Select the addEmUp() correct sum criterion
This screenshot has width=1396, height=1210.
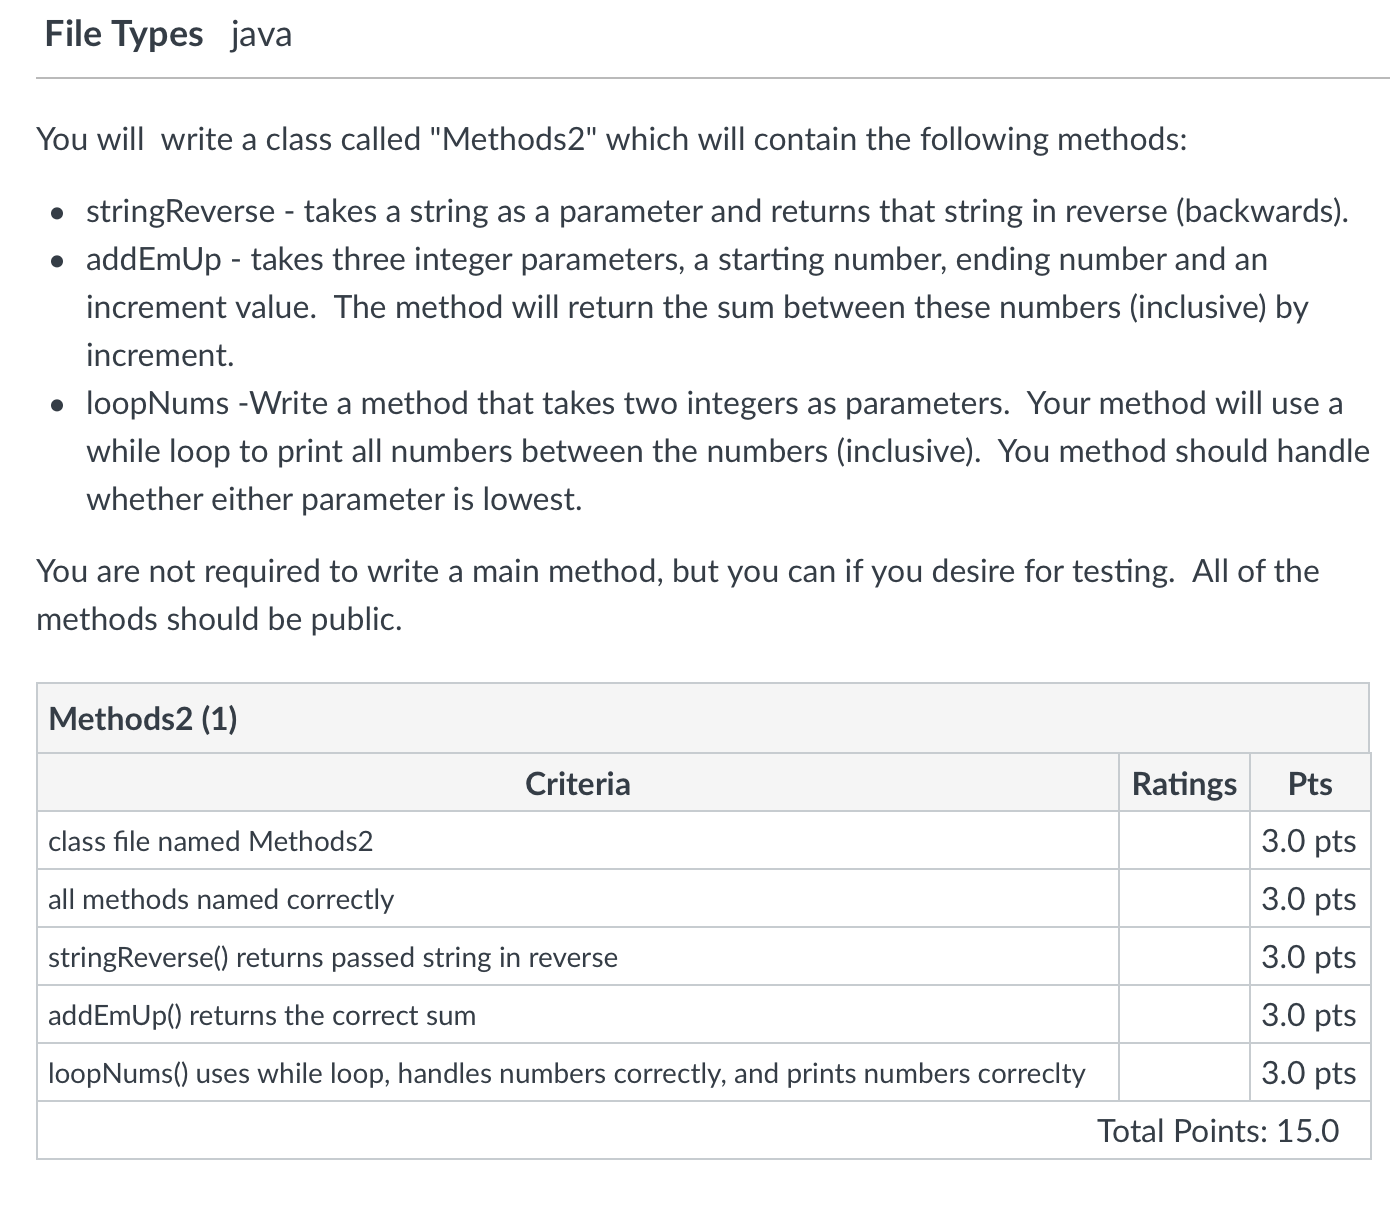262,1015
